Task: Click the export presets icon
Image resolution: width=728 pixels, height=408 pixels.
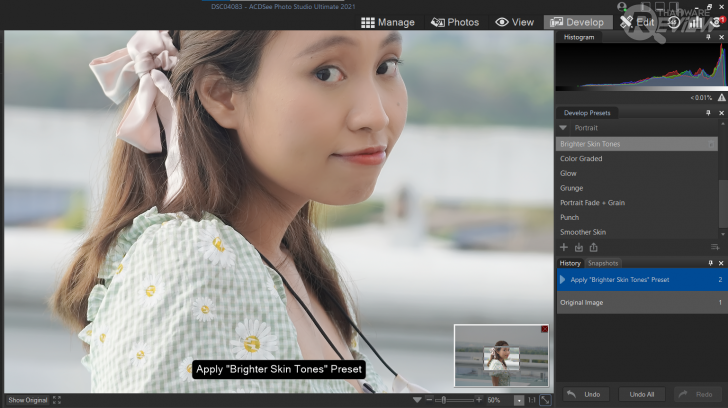Action: (593, 247)
